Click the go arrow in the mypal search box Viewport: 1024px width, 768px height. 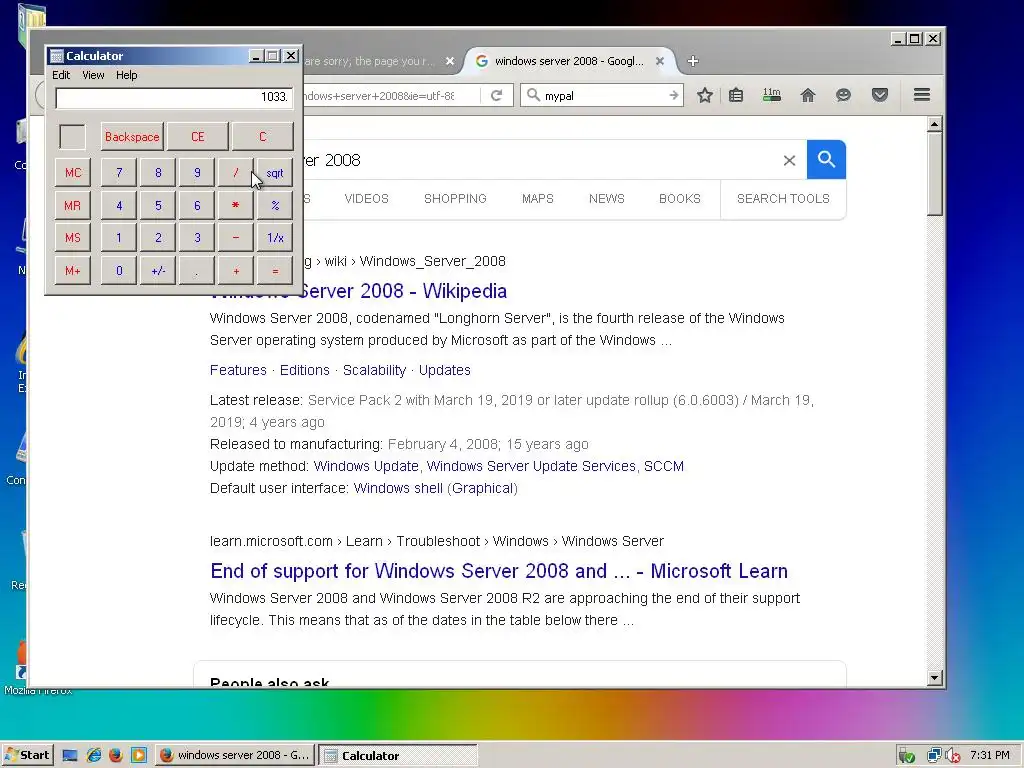point(673,95)
